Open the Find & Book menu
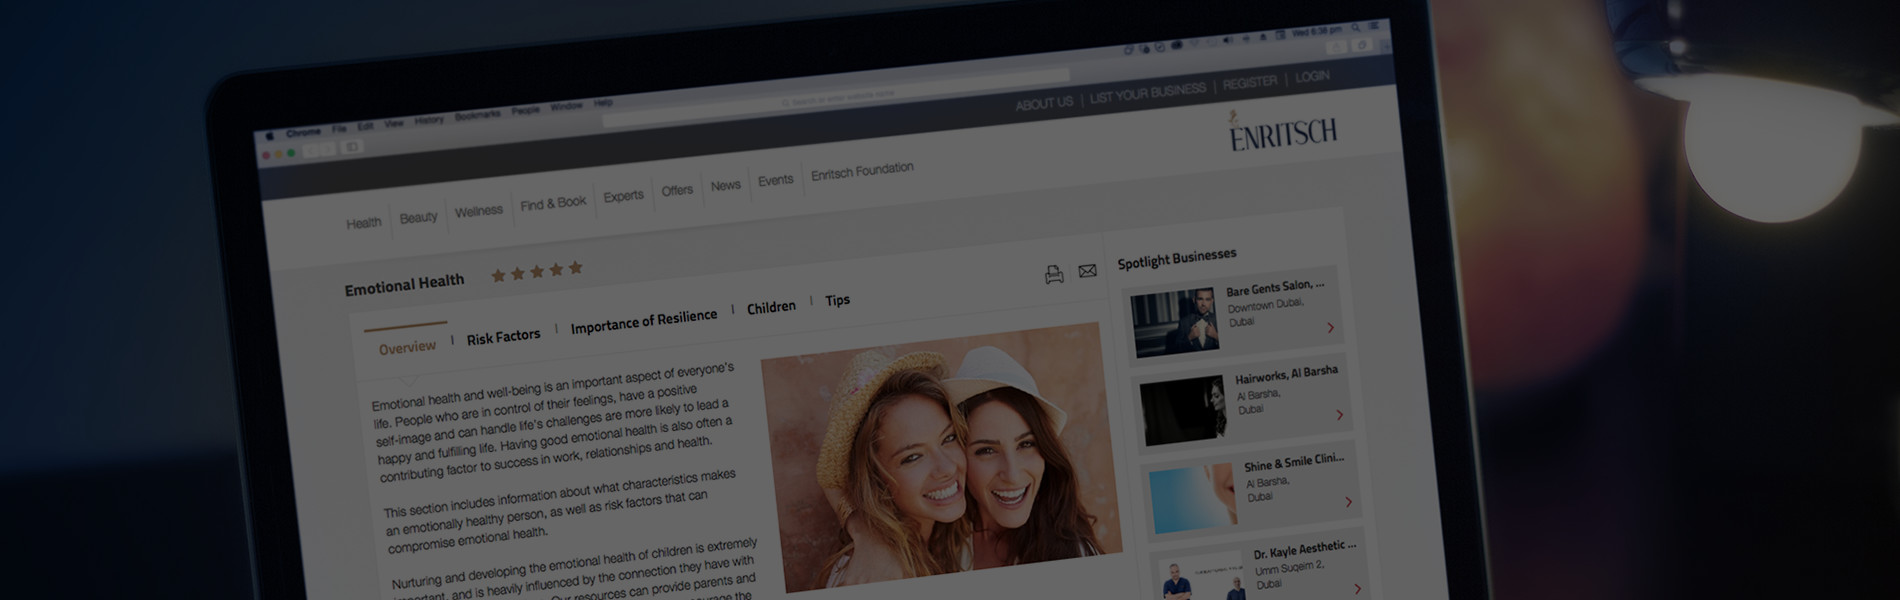 tap(553, 204)
